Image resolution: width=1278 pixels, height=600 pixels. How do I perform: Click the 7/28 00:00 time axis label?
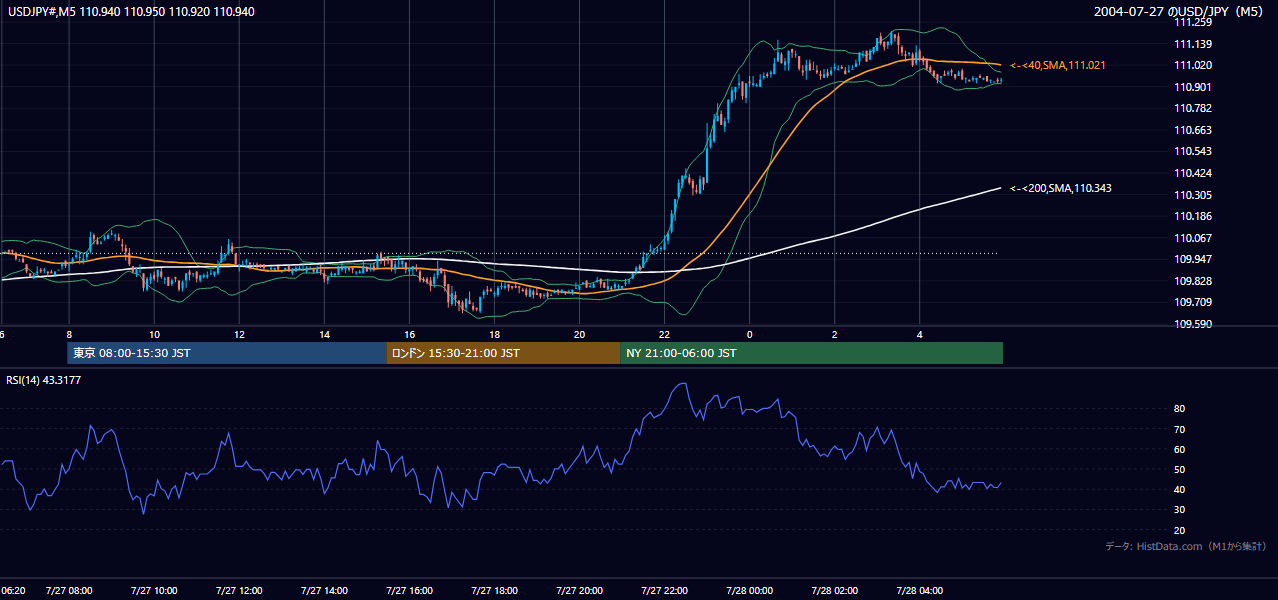[x=750, y=591]
